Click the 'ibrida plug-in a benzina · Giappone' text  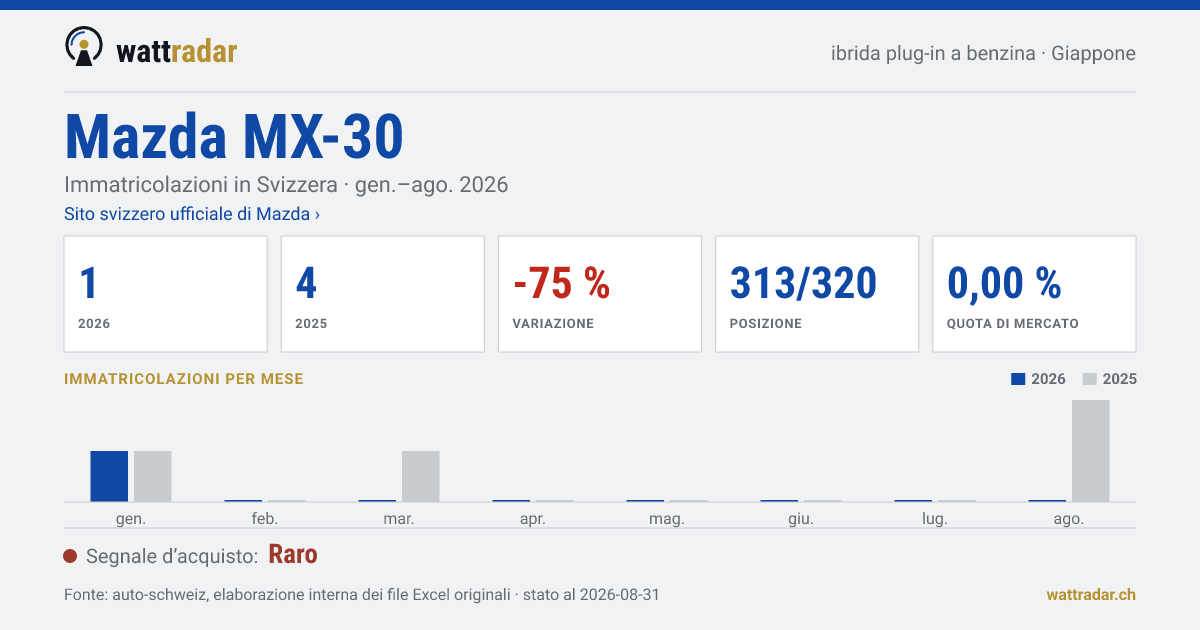983,53
